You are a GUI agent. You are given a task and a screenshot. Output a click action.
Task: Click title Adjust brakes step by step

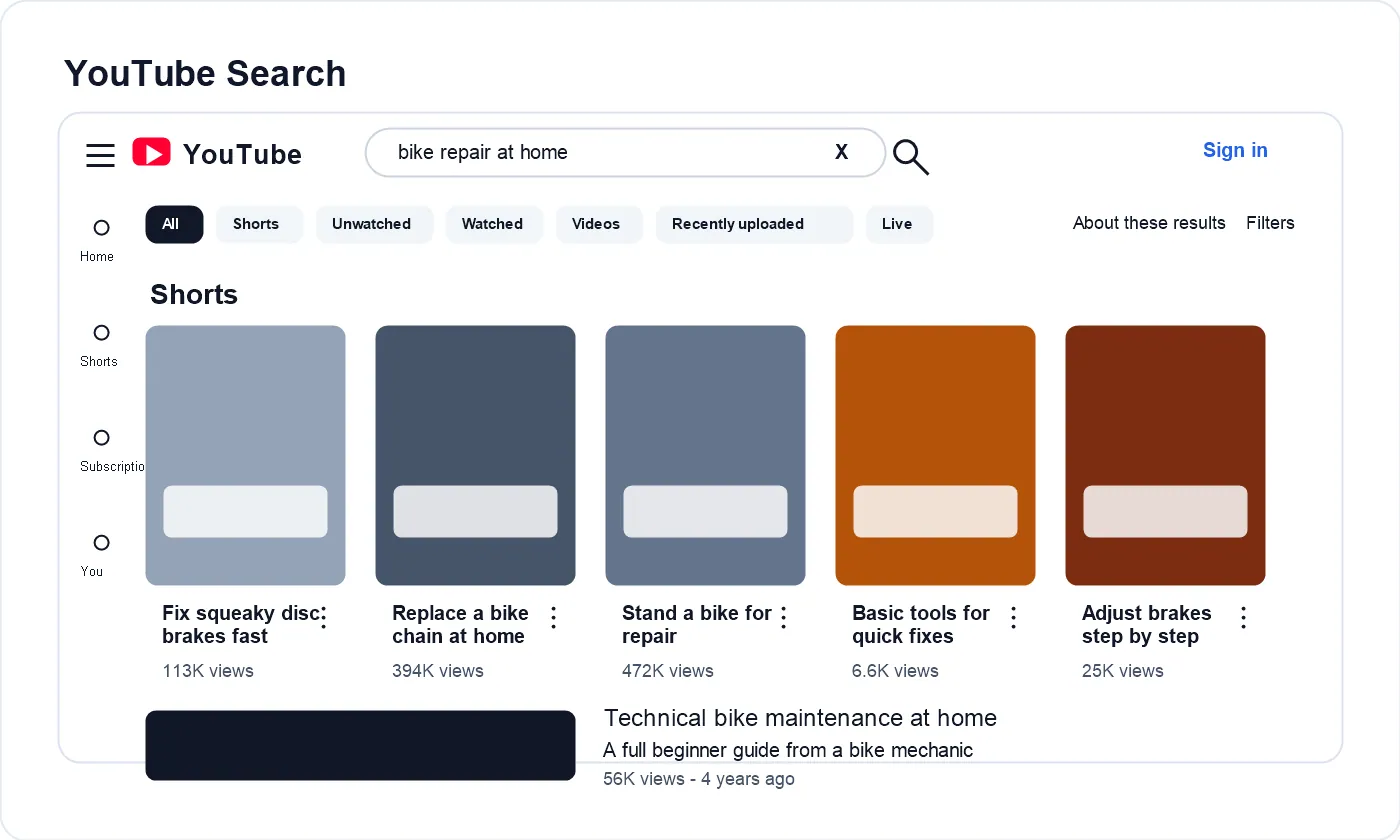[1146, 625]
